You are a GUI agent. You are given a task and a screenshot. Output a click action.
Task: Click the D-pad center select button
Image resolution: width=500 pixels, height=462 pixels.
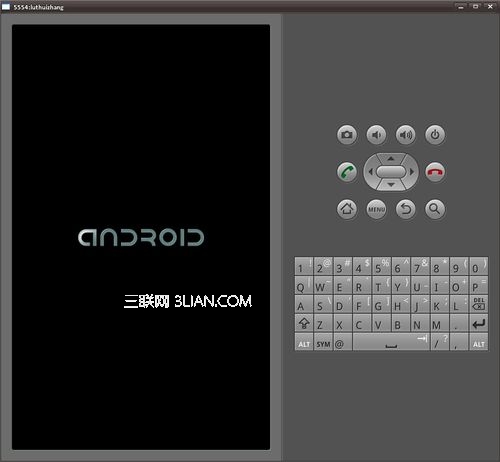tap(391, 172)
